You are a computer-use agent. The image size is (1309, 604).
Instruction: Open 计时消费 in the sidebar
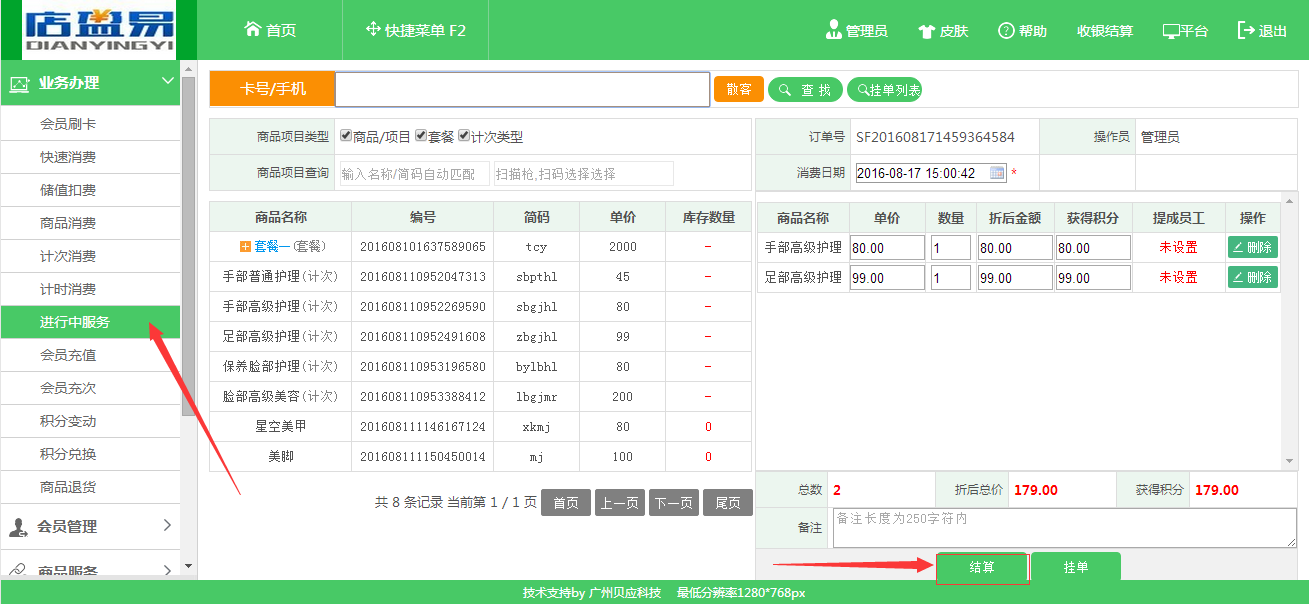click(90, 289)
